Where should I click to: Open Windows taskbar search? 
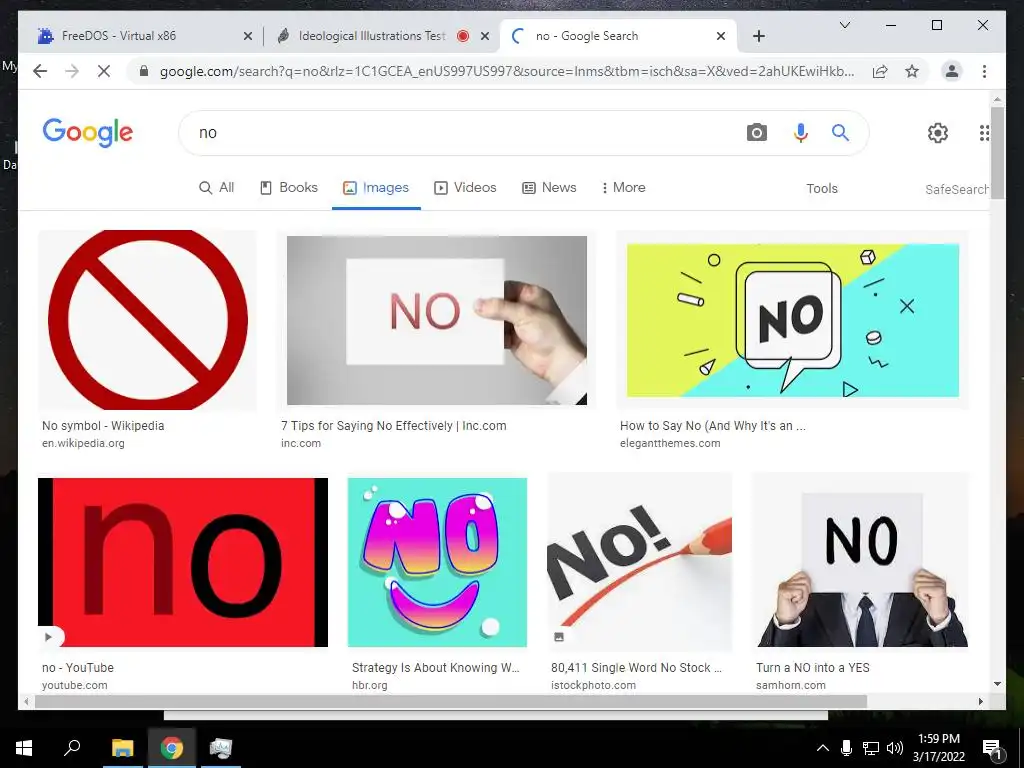point(72,748)
